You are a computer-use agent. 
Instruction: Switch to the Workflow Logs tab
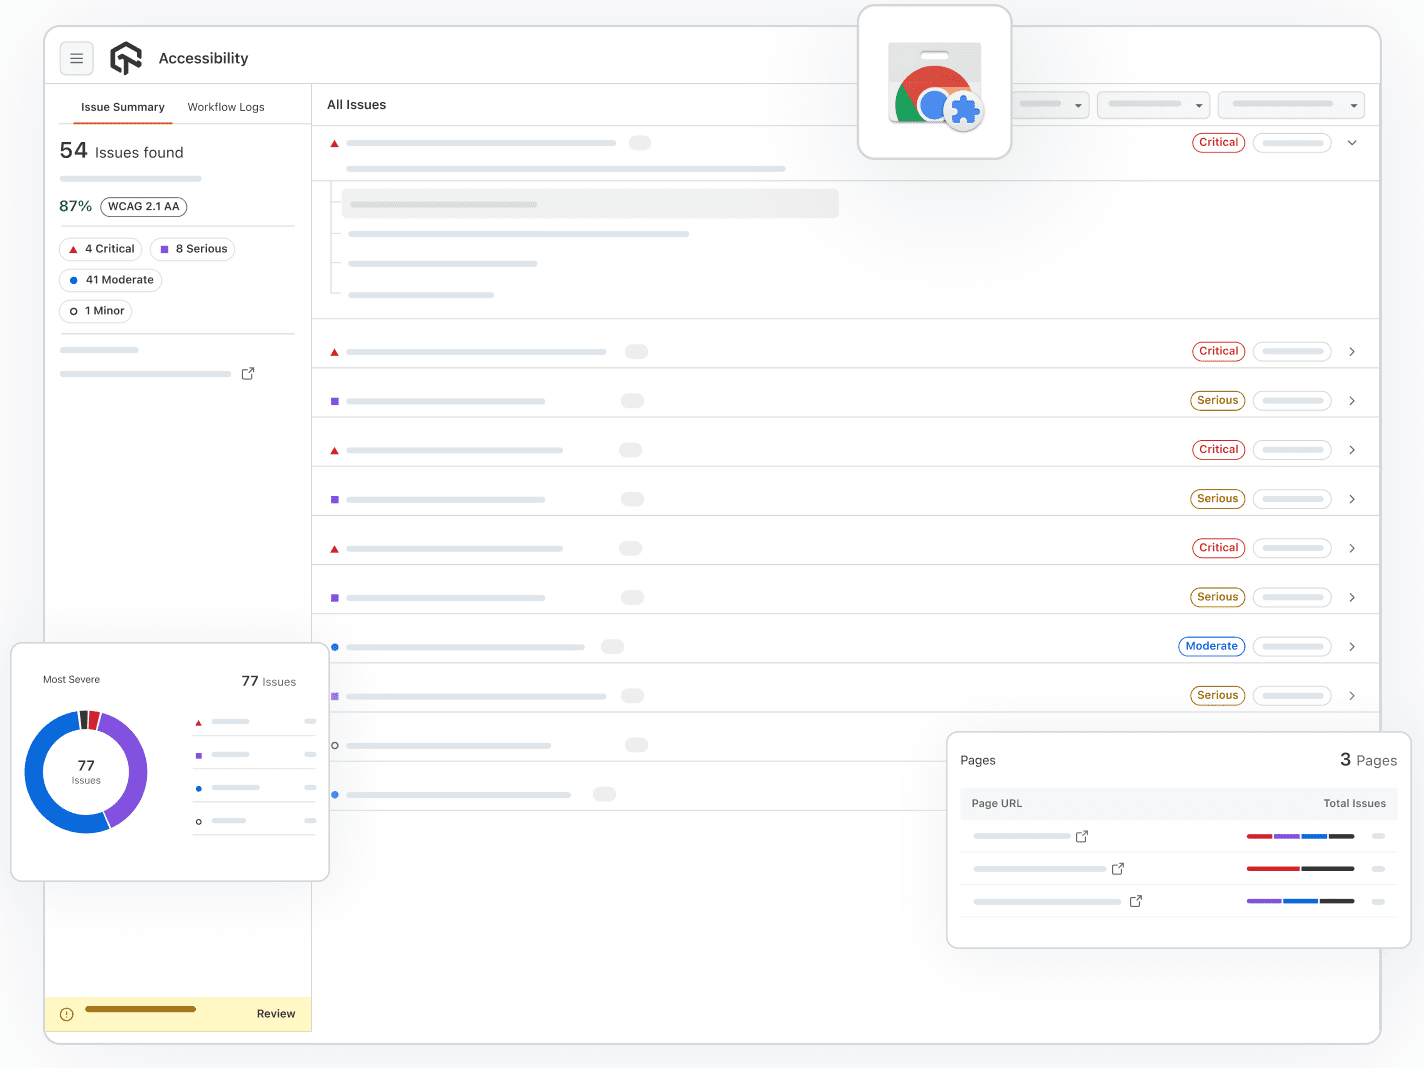click(226, 107)
